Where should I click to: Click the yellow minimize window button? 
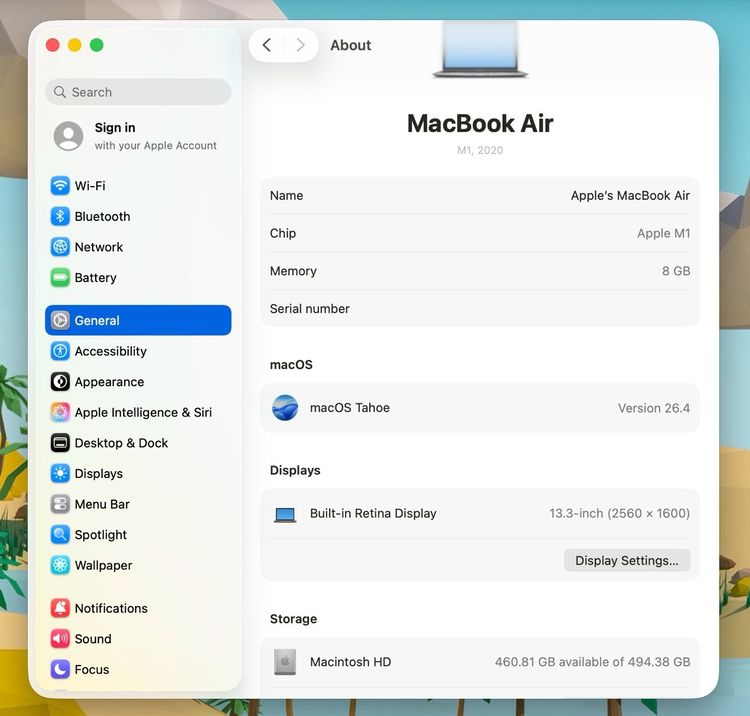(x=75, y=45)
